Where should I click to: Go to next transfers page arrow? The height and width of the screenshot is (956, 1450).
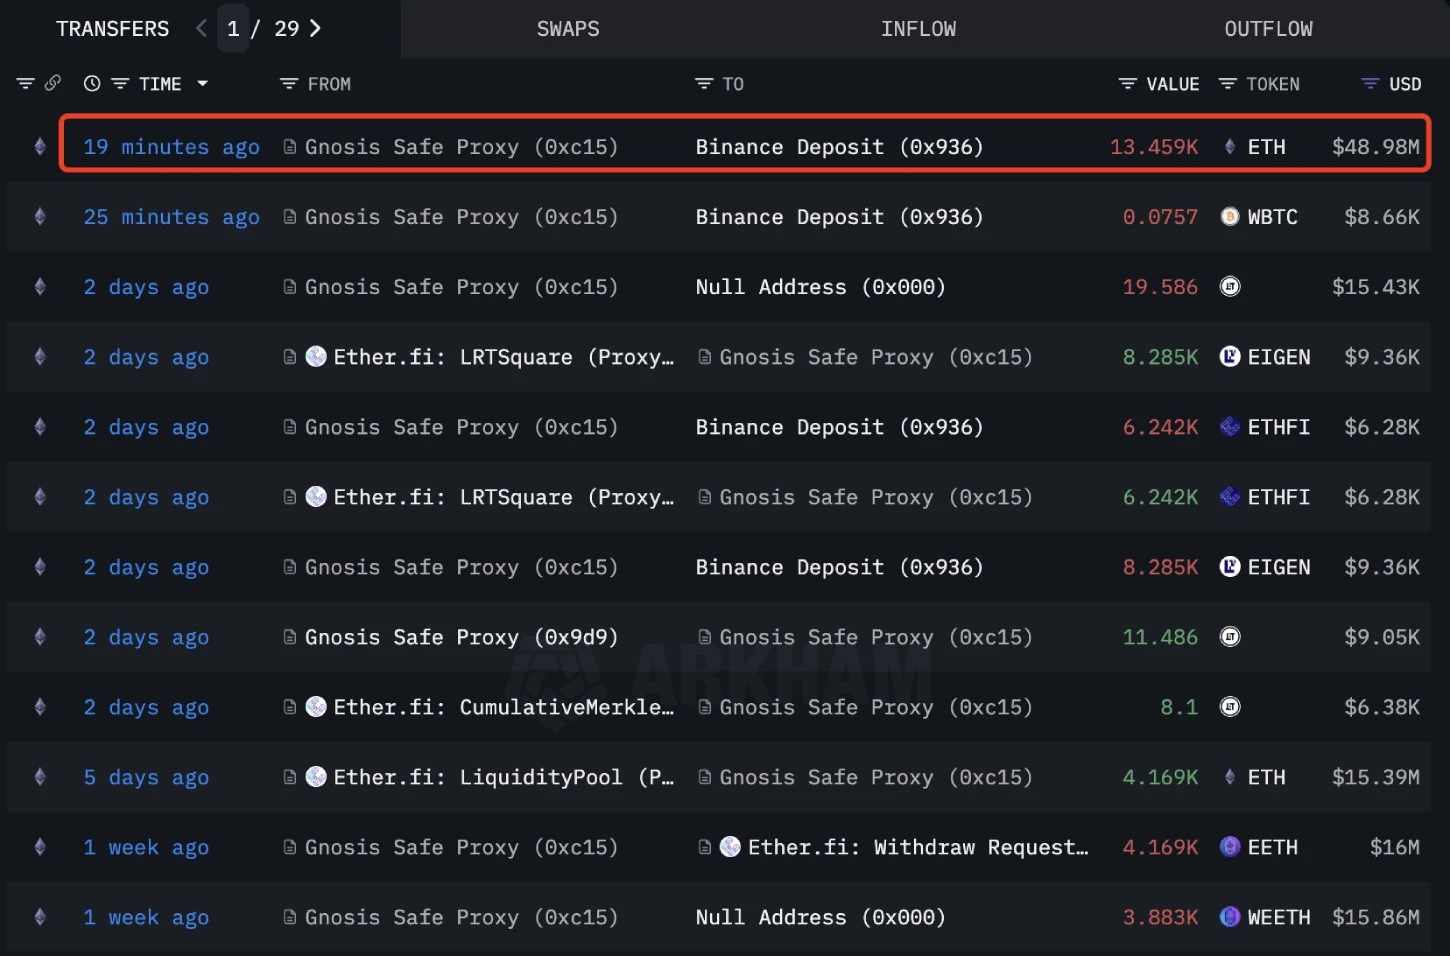point(315,28)
